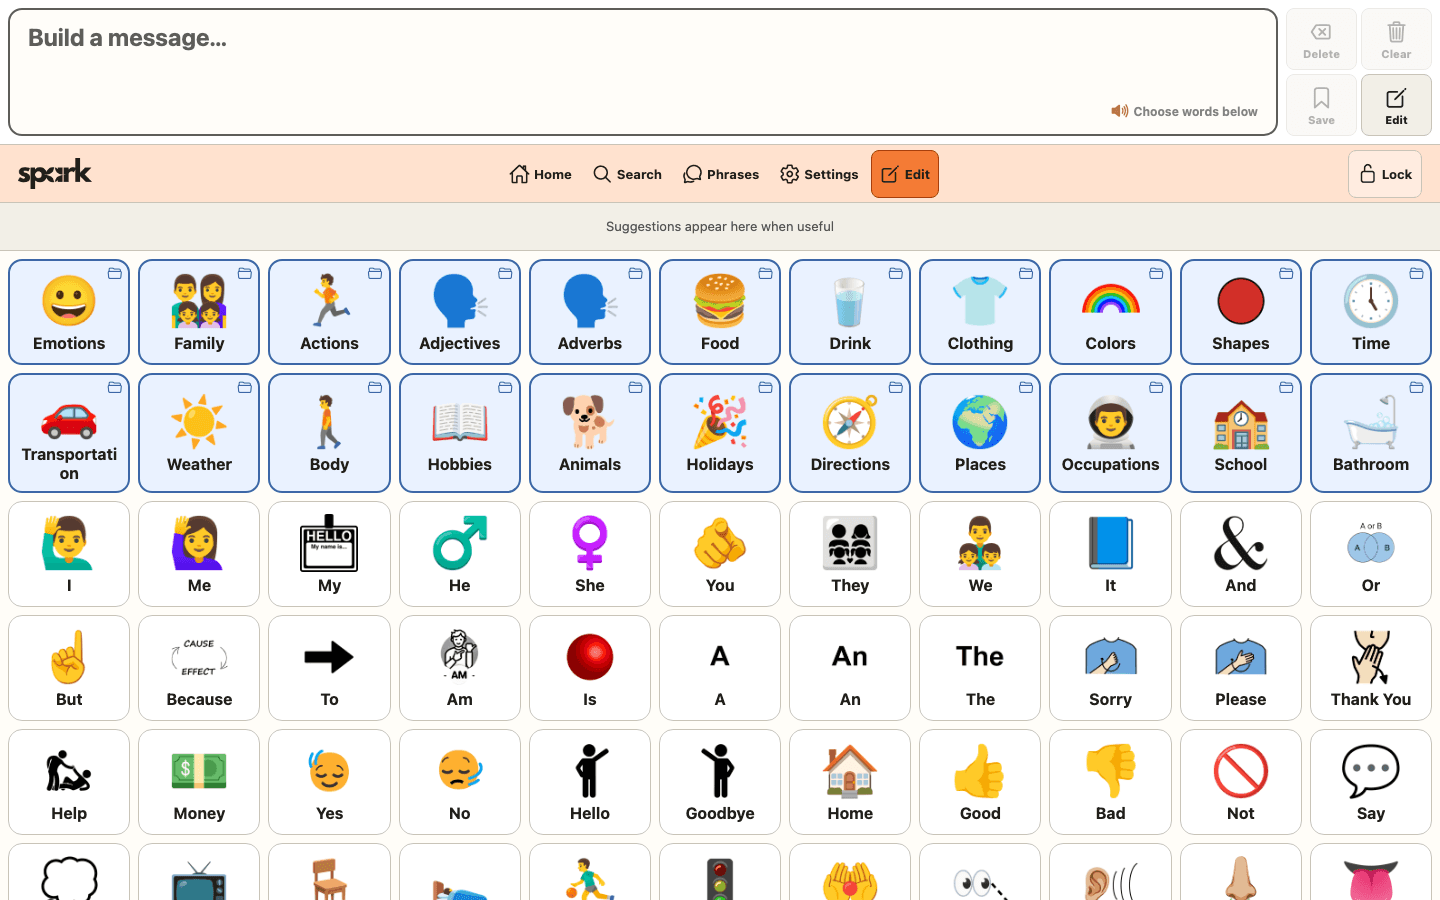The height and width of the screenshot is (900, 1440).
Task: Add the 'Sorry' tile
Action: (1110, 668)
